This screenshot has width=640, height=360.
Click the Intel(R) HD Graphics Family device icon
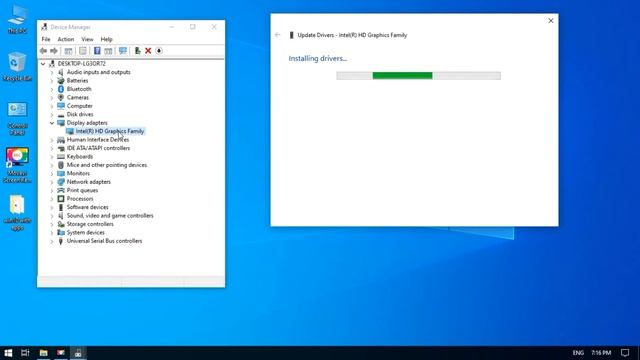(70, 131)
